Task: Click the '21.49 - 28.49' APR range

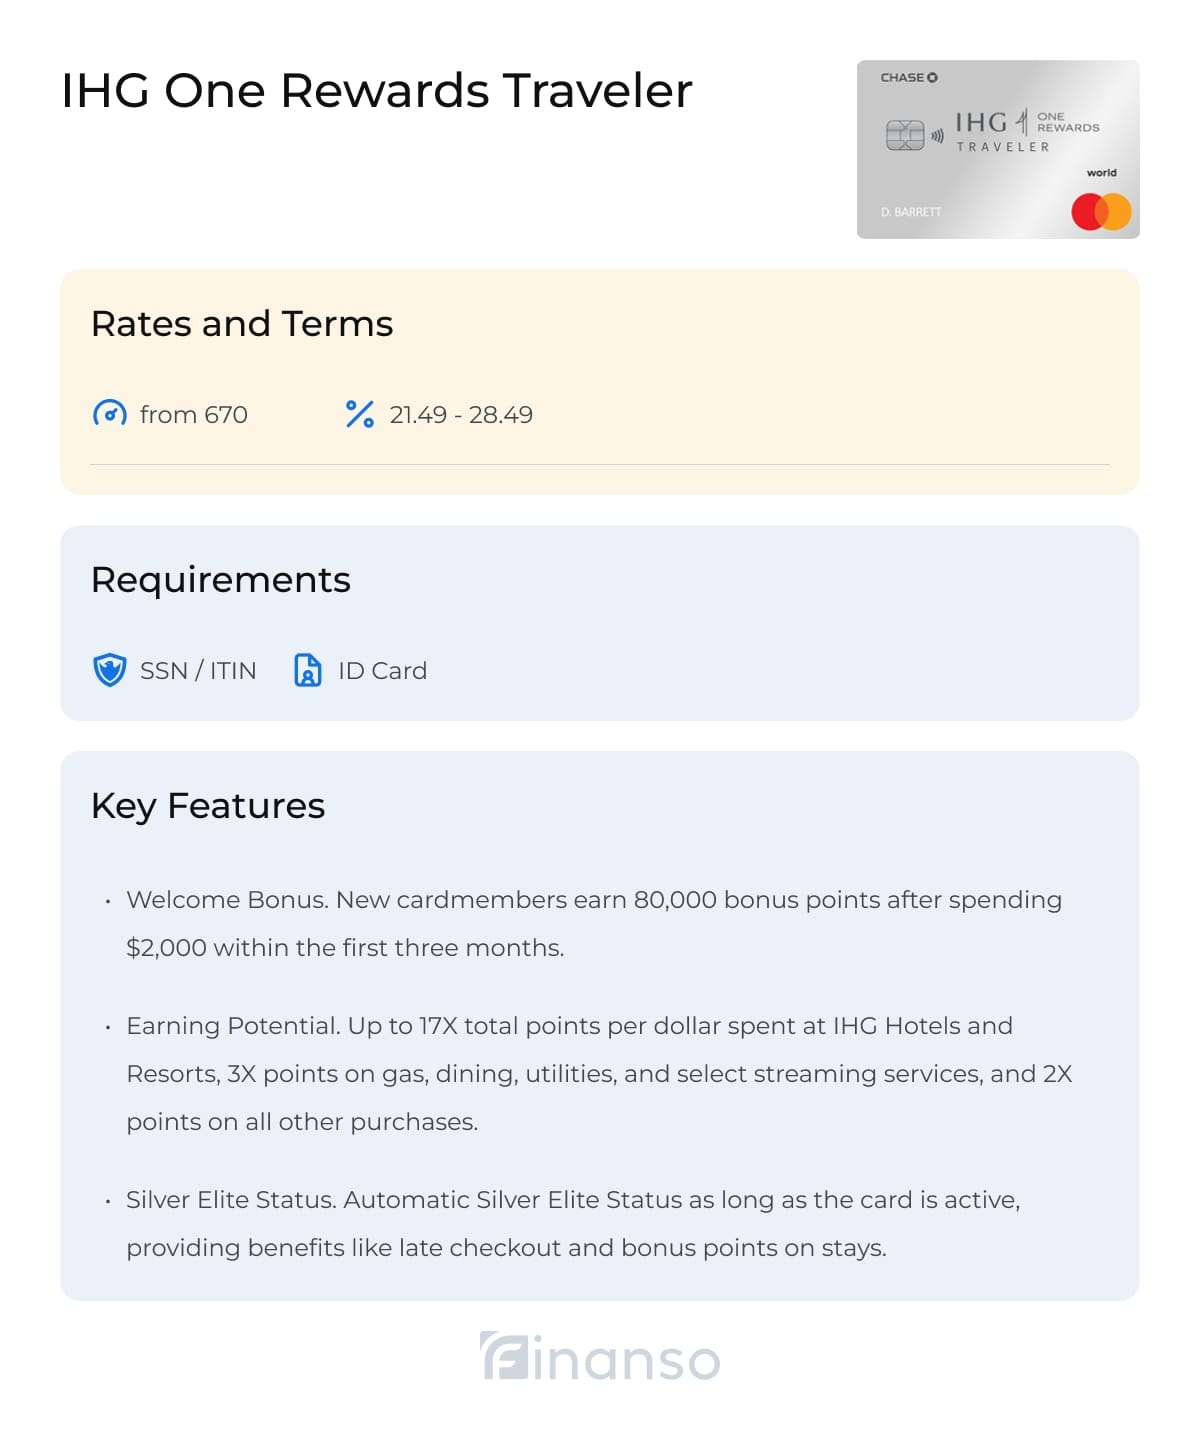Action: point(461,415)
